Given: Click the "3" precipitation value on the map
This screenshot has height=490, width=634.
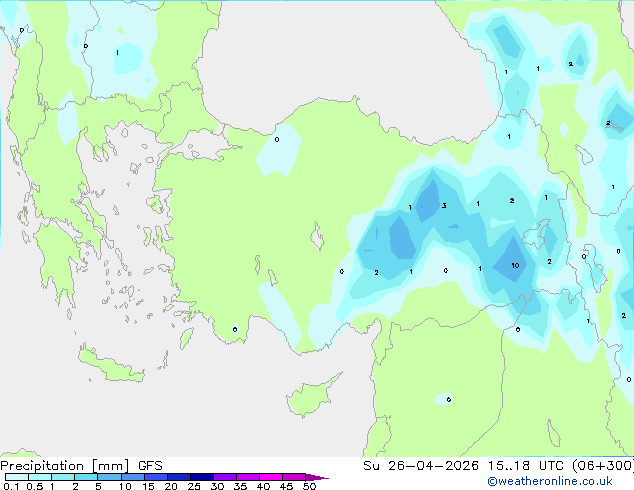Looking at the screenshot, I should pyautogui.click(x=444, y=206).
